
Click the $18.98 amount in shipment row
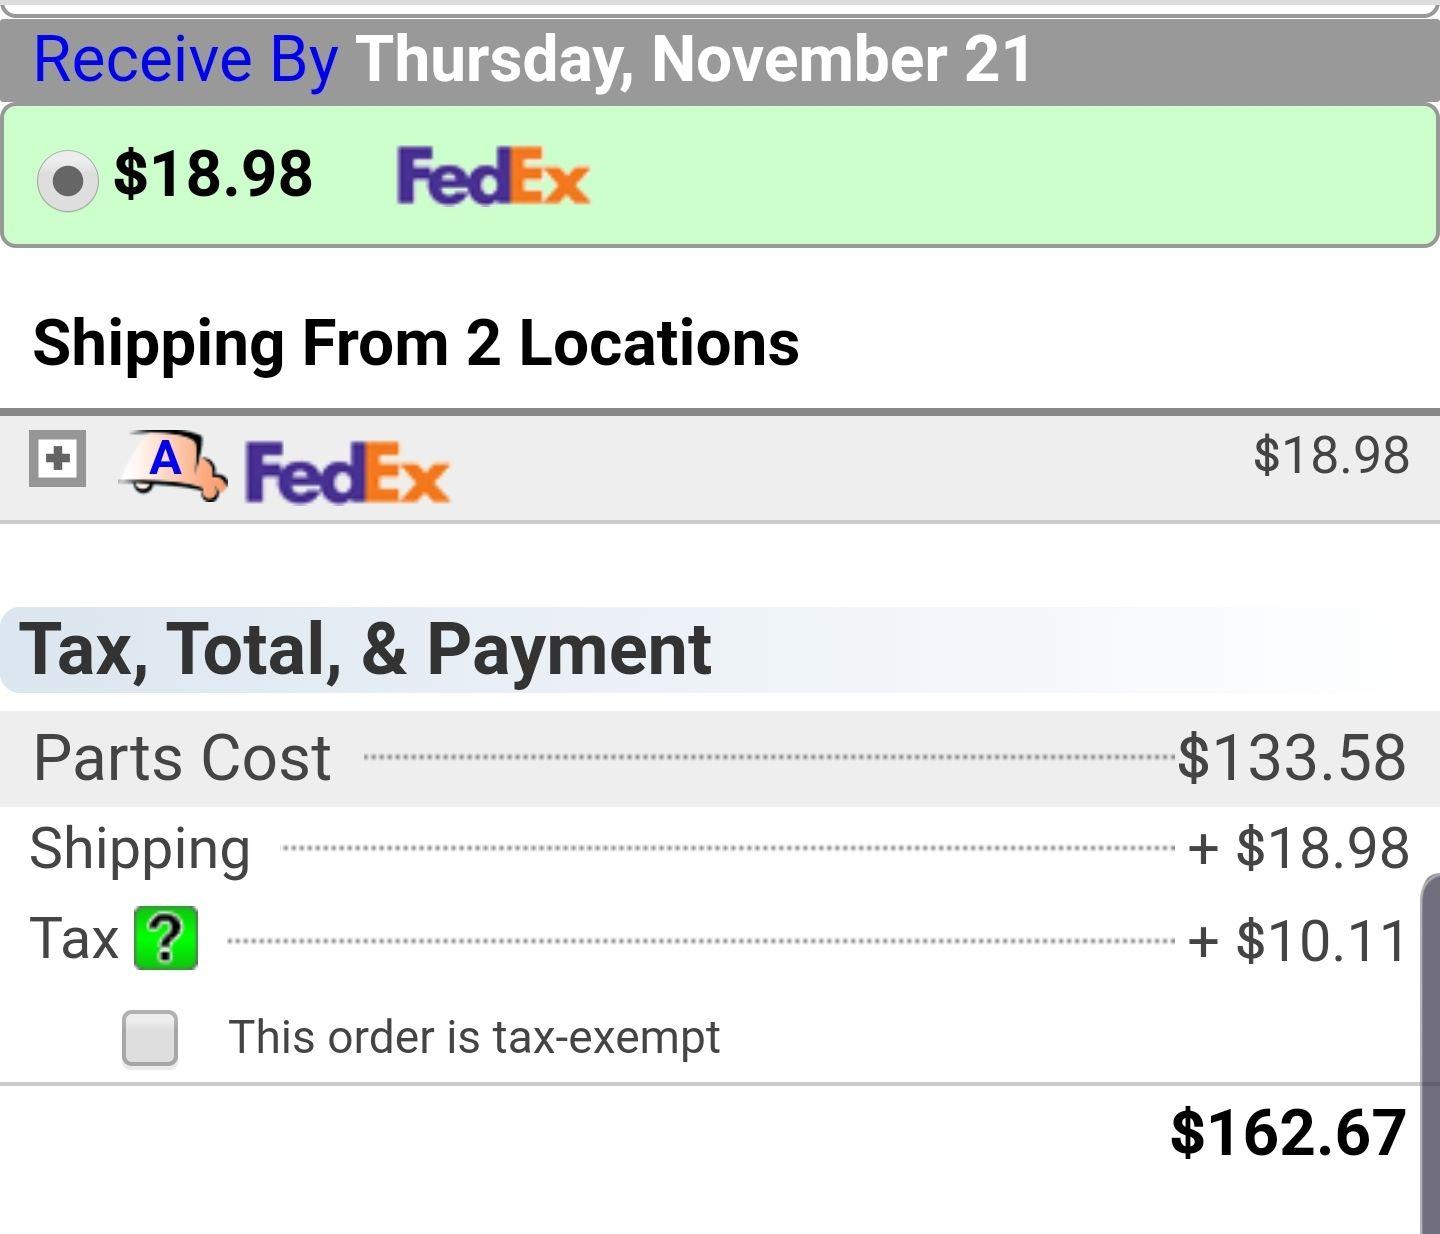1331,455
